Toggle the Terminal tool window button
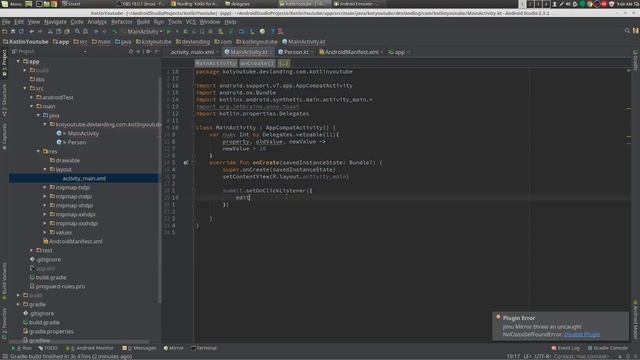 click(x=204, y=348)
